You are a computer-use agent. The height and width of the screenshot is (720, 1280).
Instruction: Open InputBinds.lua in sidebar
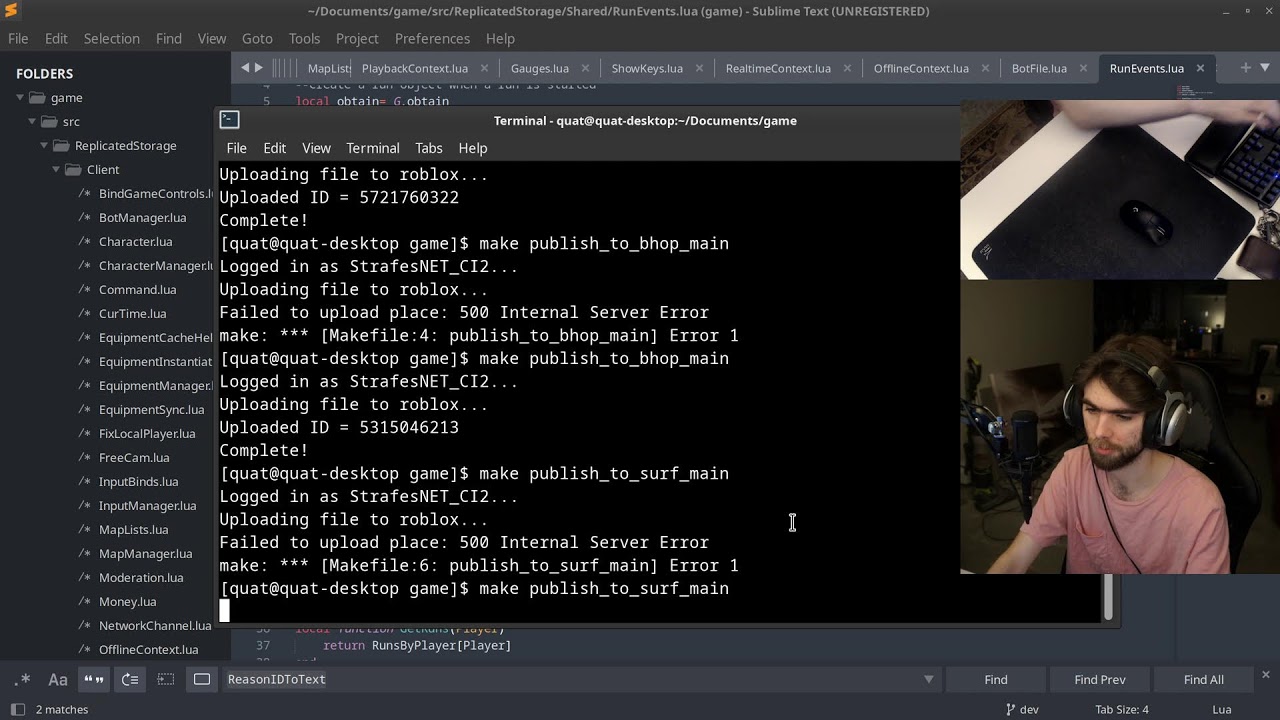[x=138, y=481]
